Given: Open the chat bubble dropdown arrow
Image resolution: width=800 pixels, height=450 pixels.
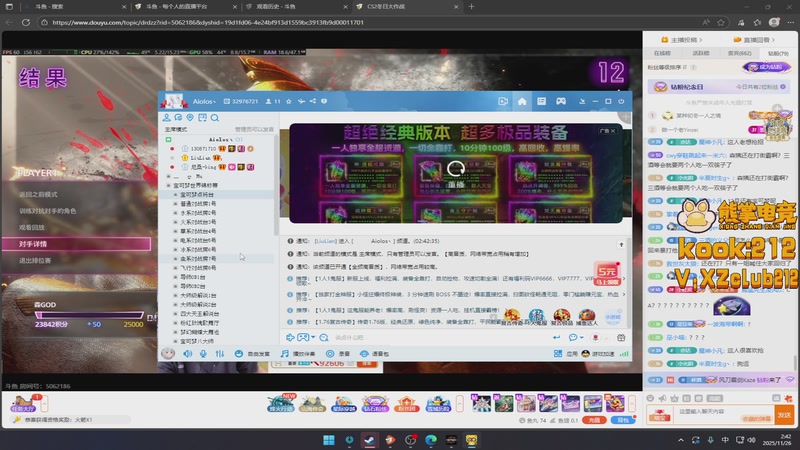Looking at the screenshot, I should click(581, 338).
